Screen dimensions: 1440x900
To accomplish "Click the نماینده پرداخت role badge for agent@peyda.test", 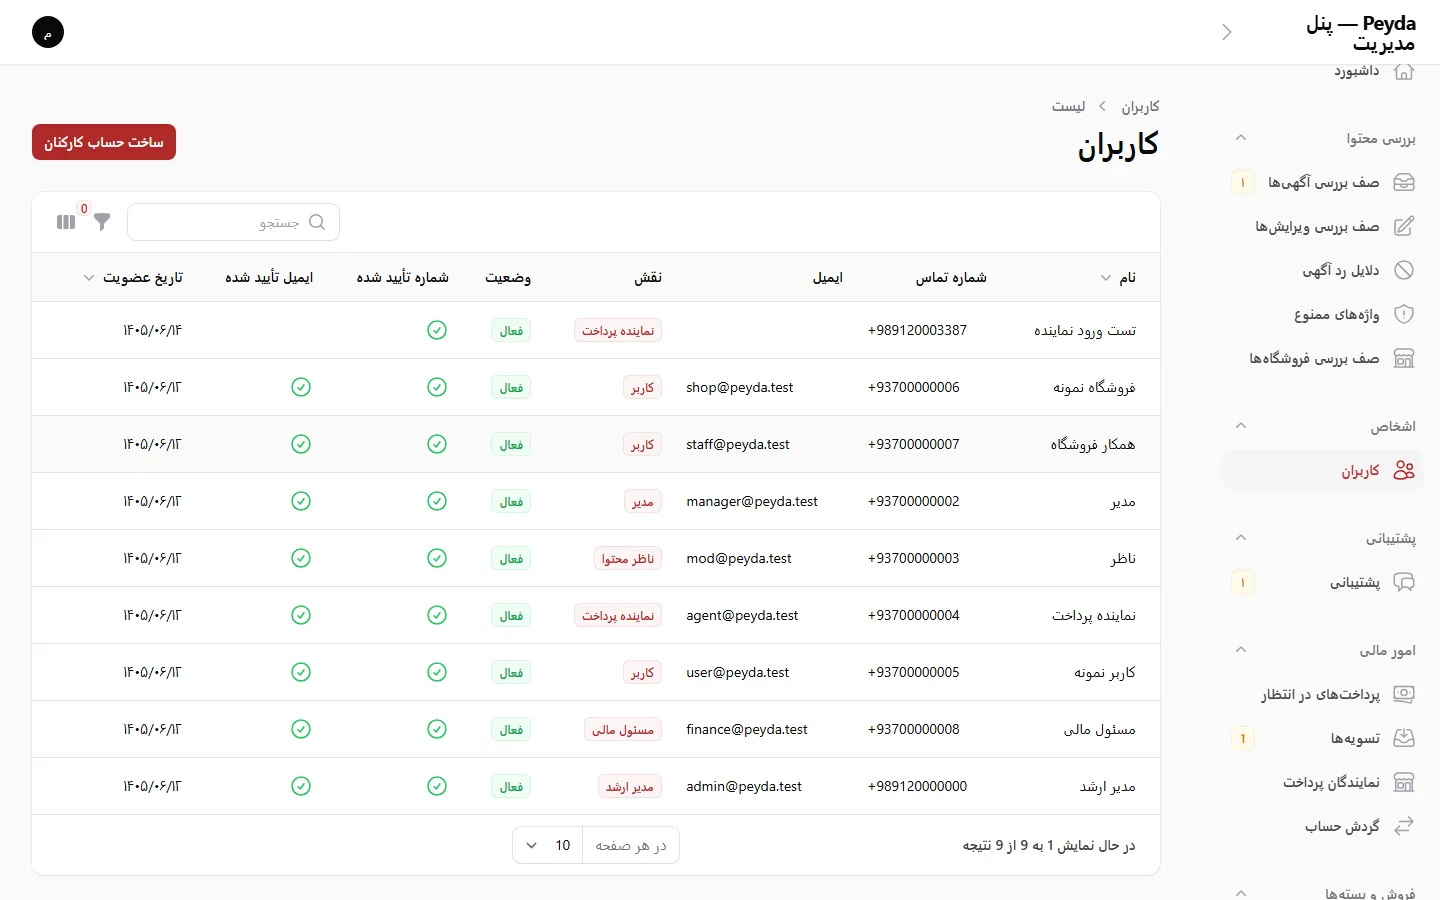I will [618, 615].
